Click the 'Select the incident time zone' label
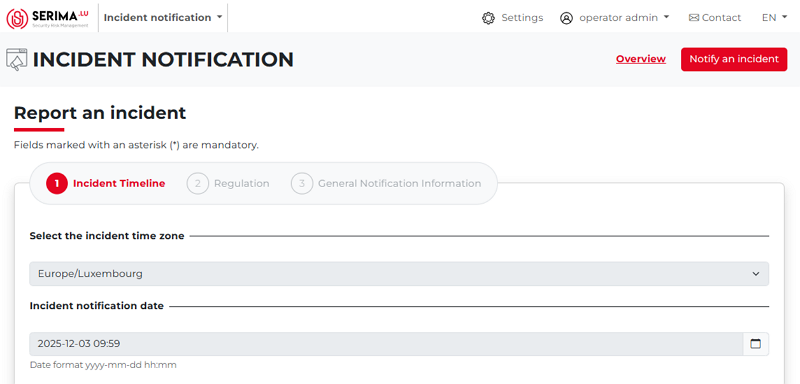800x384 pixels. 107,236
